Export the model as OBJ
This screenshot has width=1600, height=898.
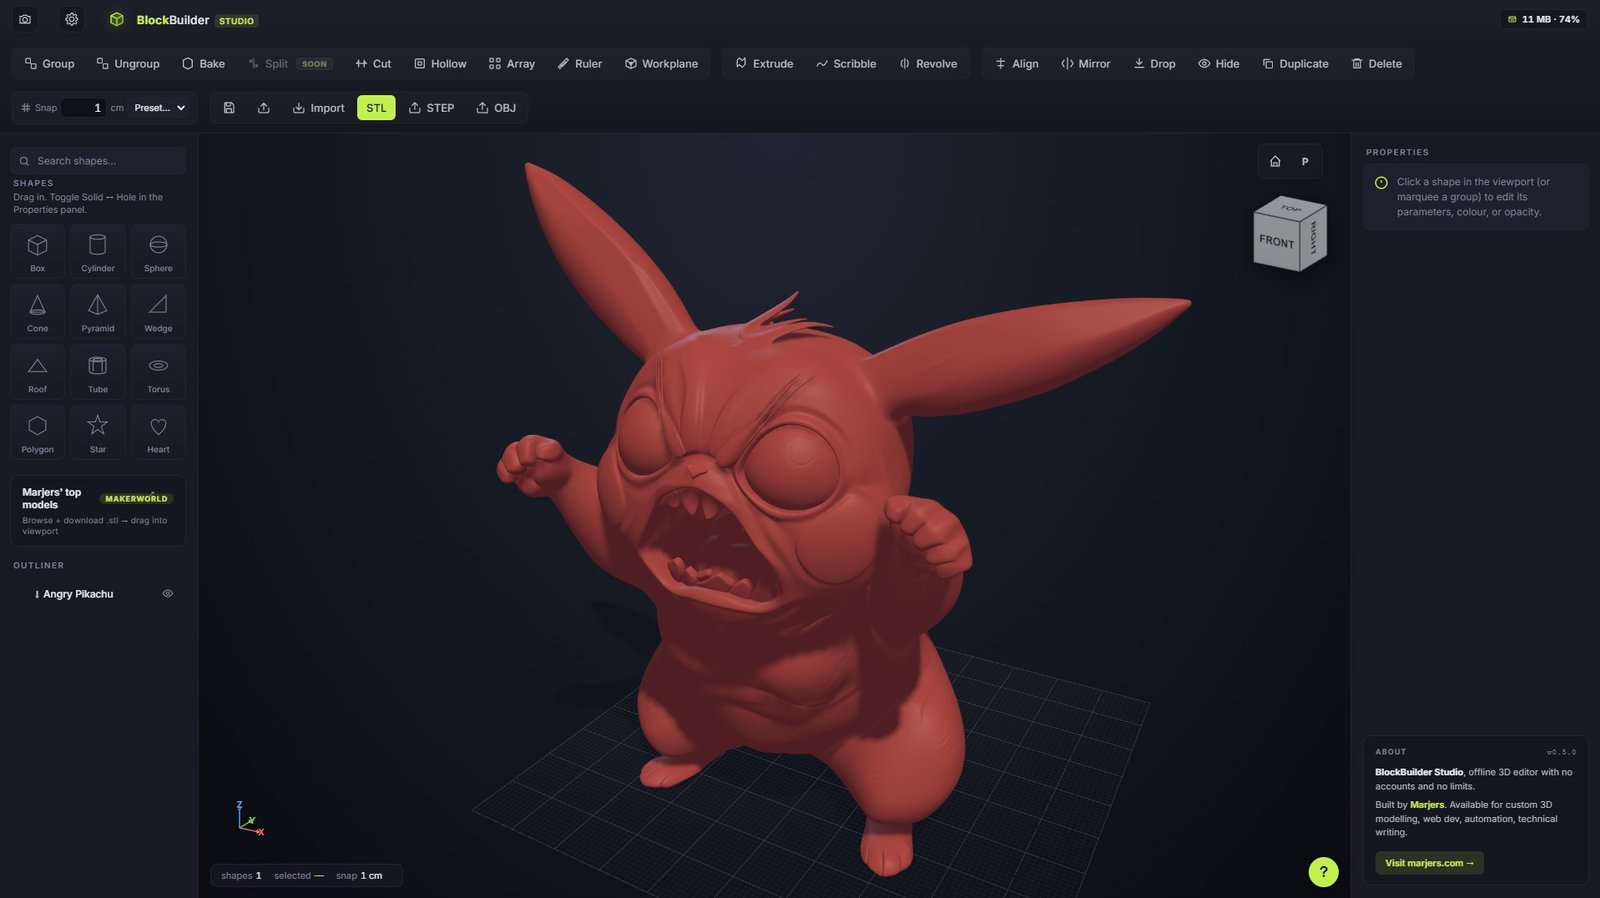(496, 108)
